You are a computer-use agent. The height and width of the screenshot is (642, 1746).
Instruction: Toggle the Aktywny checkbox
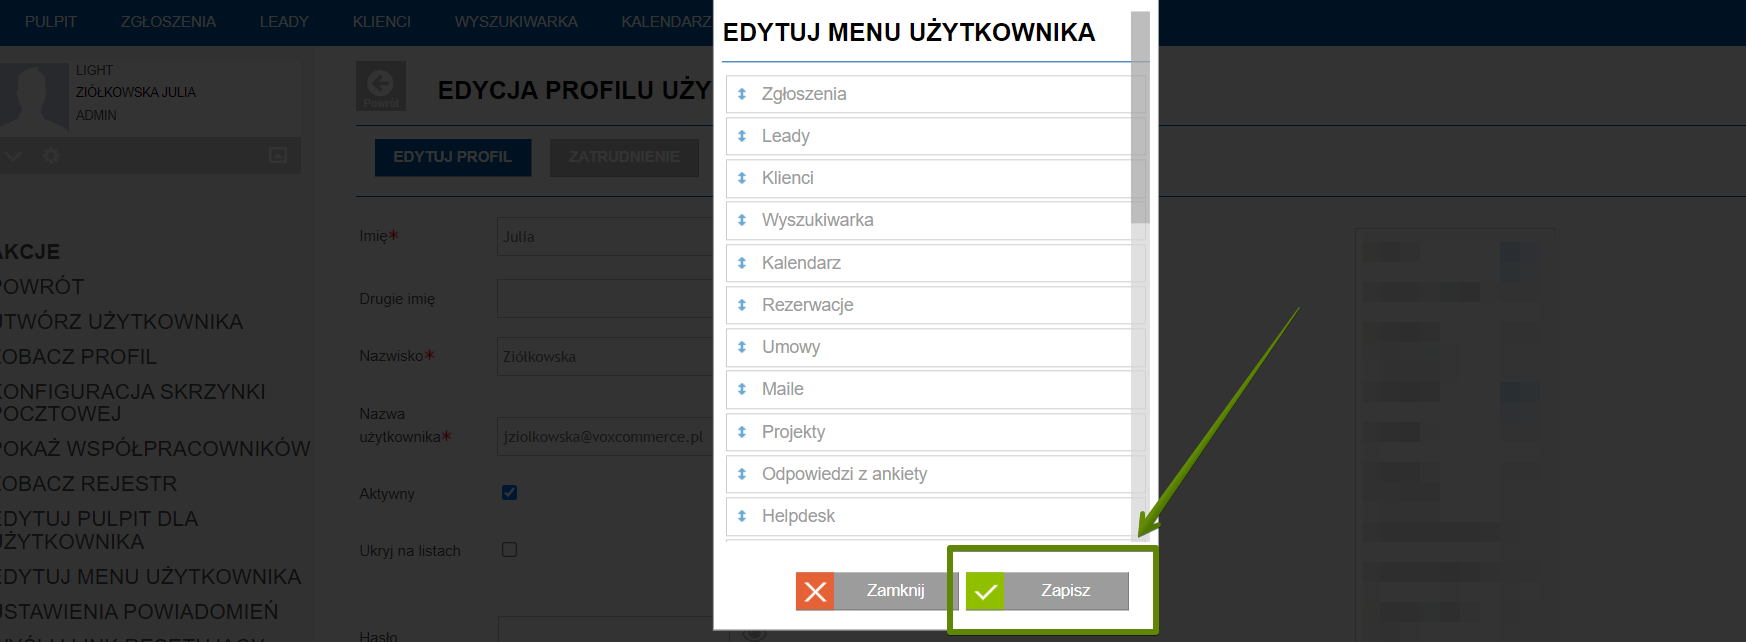pos(509,492)
